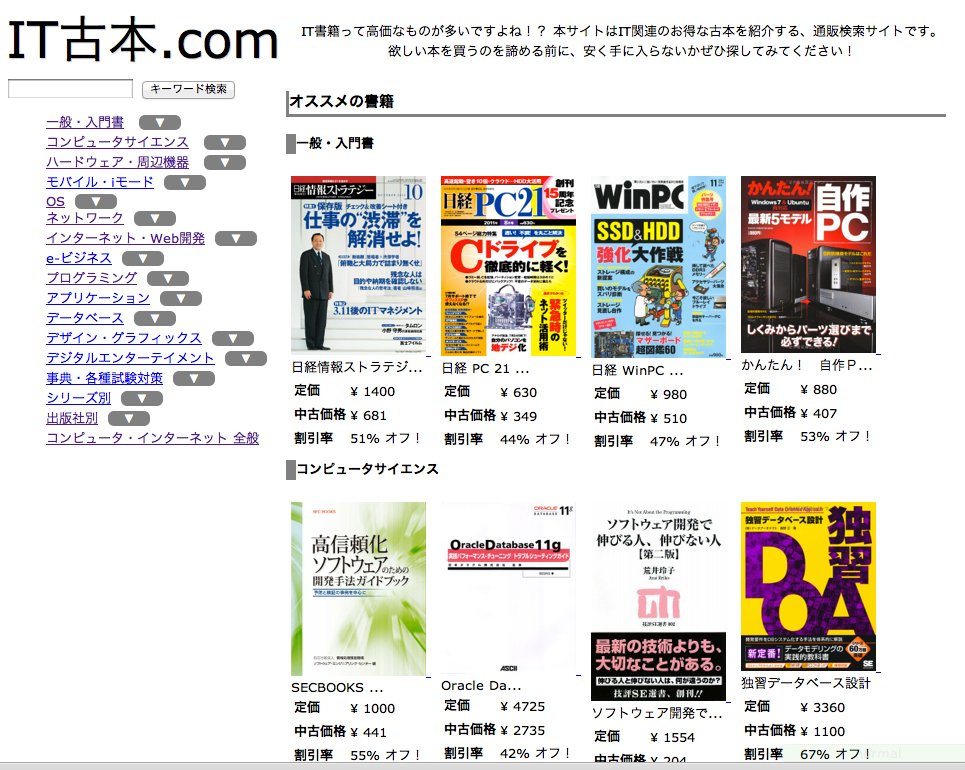Screen dimensions: 965x770
Task: Select the 日経PC21 cover image
Action: [x=508, y=265]
